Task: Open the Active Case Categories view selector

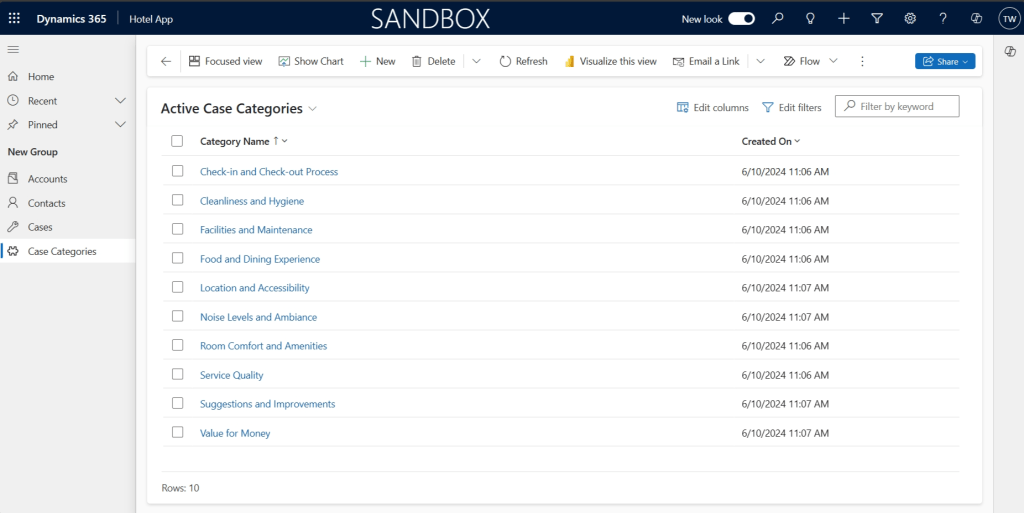Action: click(313, 109)
